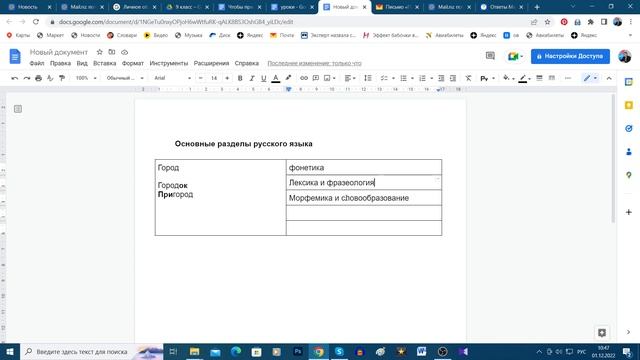Screen dimensions: 640x360
Task: Open the Вставка menu
Action: (104, 63)
